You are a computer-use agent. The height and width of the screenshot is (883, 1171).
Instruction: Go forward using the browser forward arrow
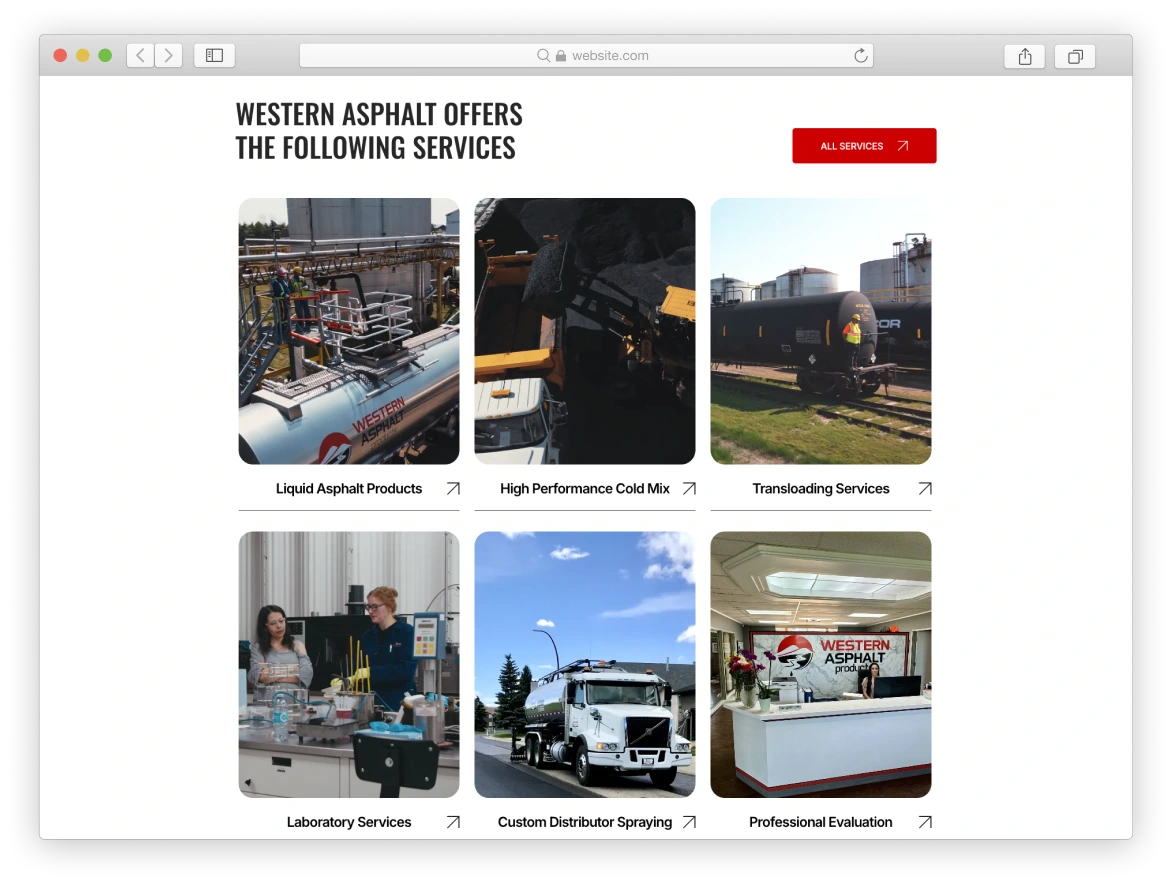pos(169,55)
